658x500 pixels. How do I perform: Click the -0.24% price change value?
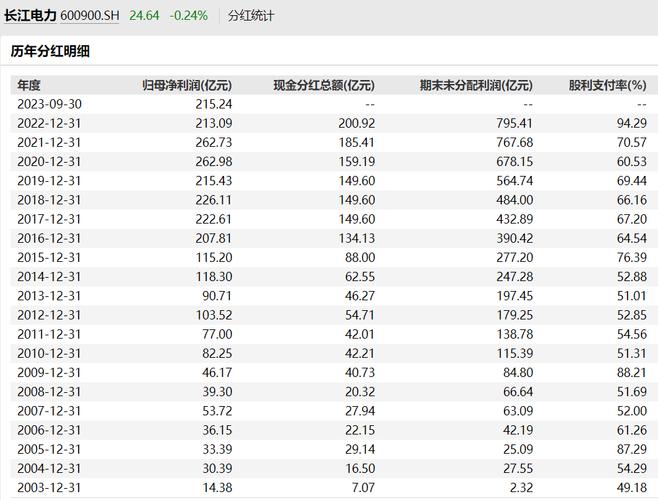(x=189, y=16)
